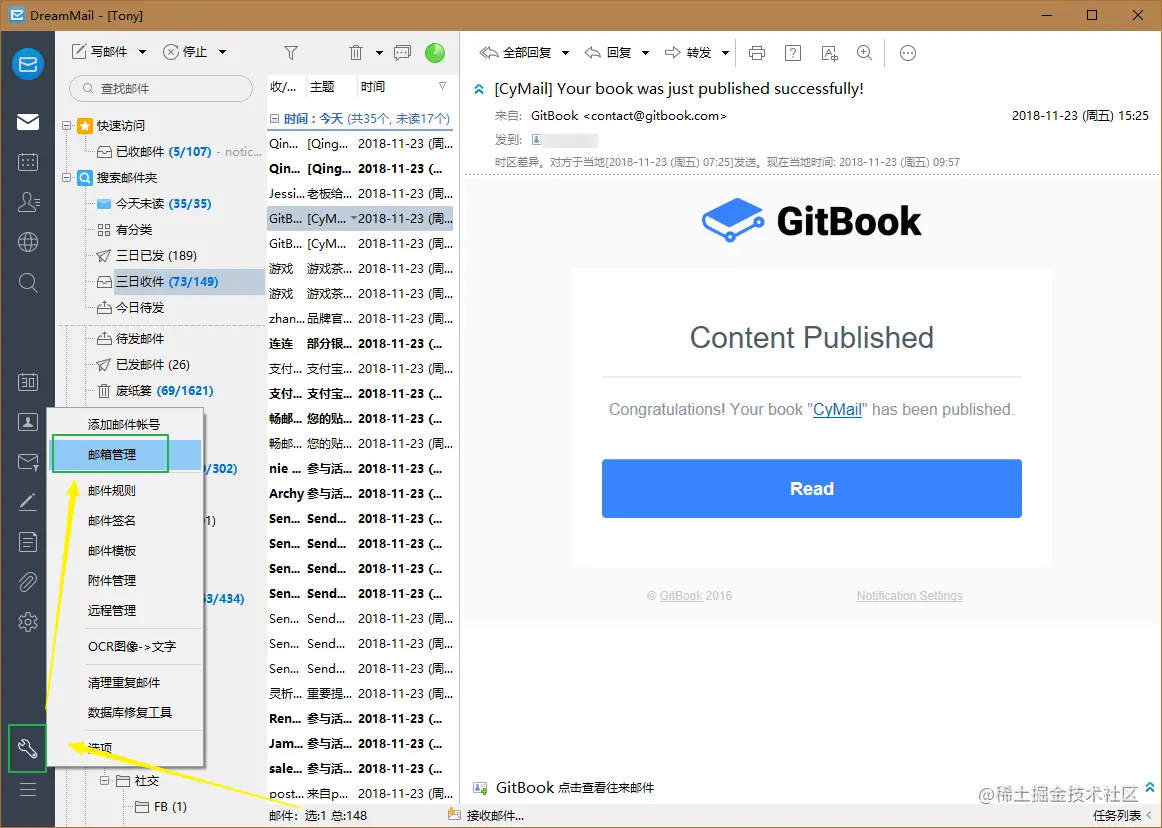
Task: Open the blue mailbox home icon in sidebar
Action: point(28,64)
